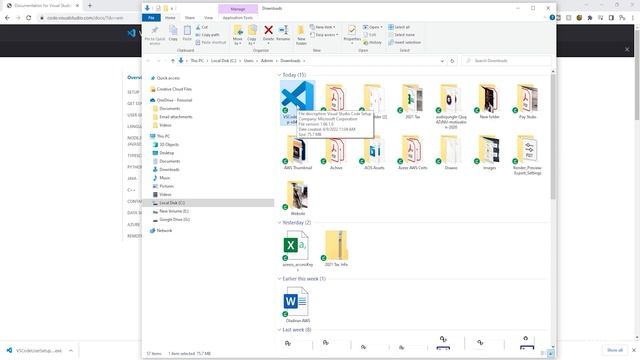Screen dimensions: 640x360
Task: Select Pictures in navigation pane
Action: coord(166,186)
